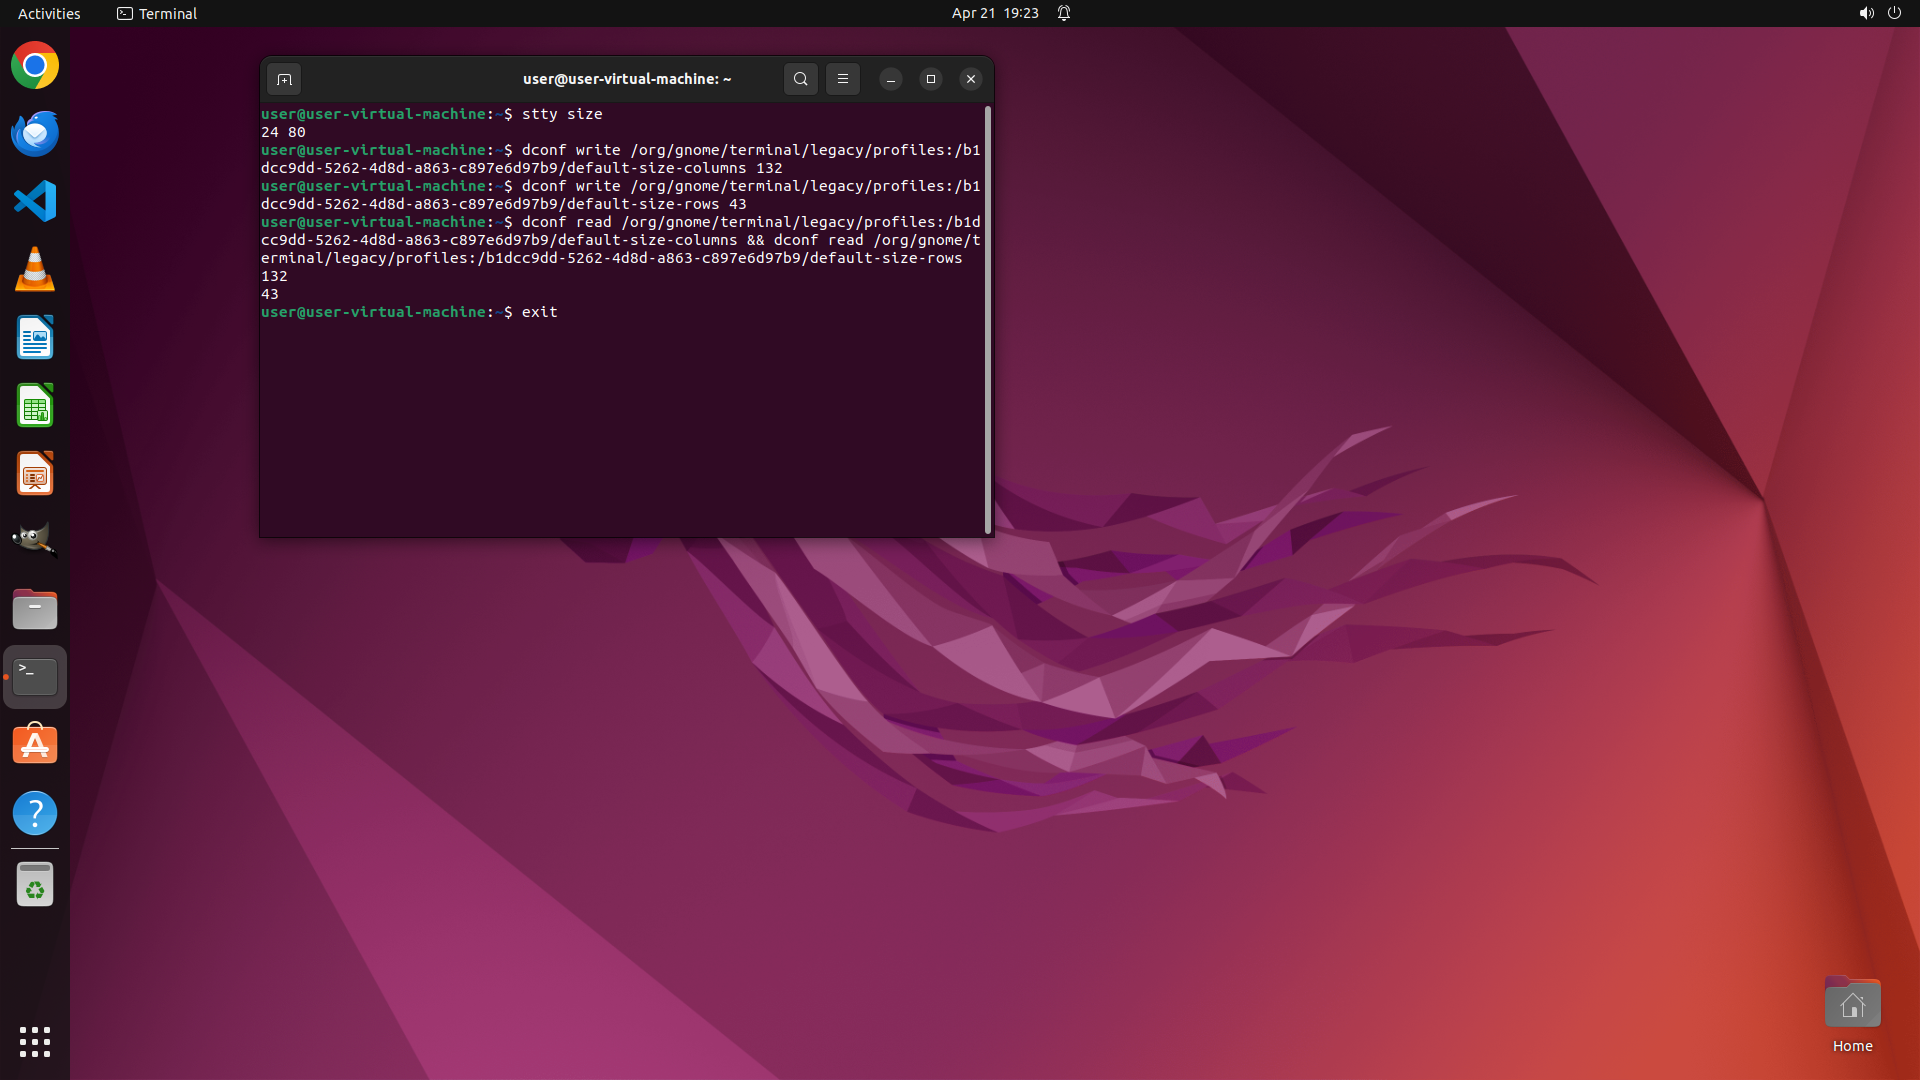
Task: Open a new terminal tab
Action: tap(284, 79)
